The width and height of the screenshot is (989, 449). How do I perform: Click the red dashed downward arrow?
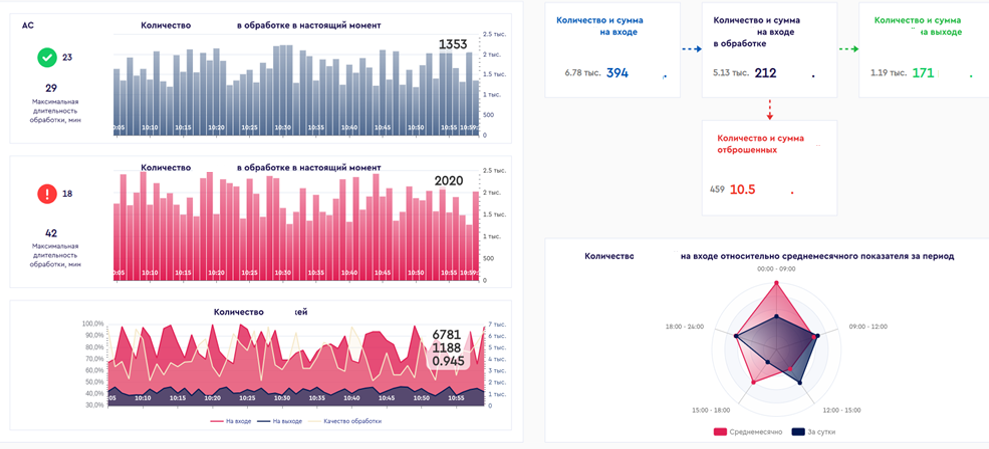point(769,108)
